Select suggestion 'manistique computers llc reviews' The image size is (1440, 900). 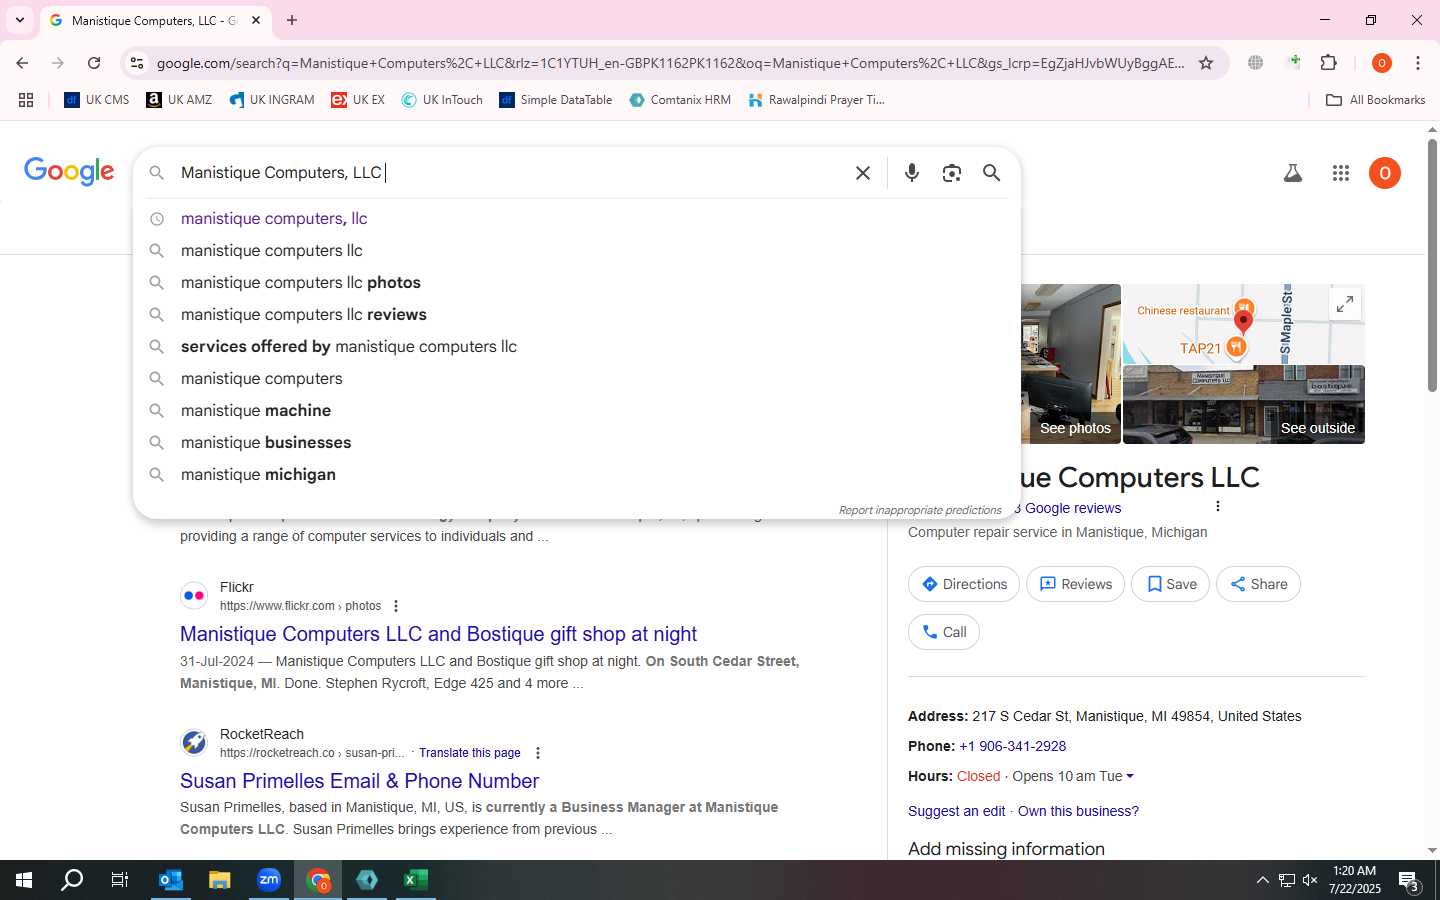pos(577,314)
